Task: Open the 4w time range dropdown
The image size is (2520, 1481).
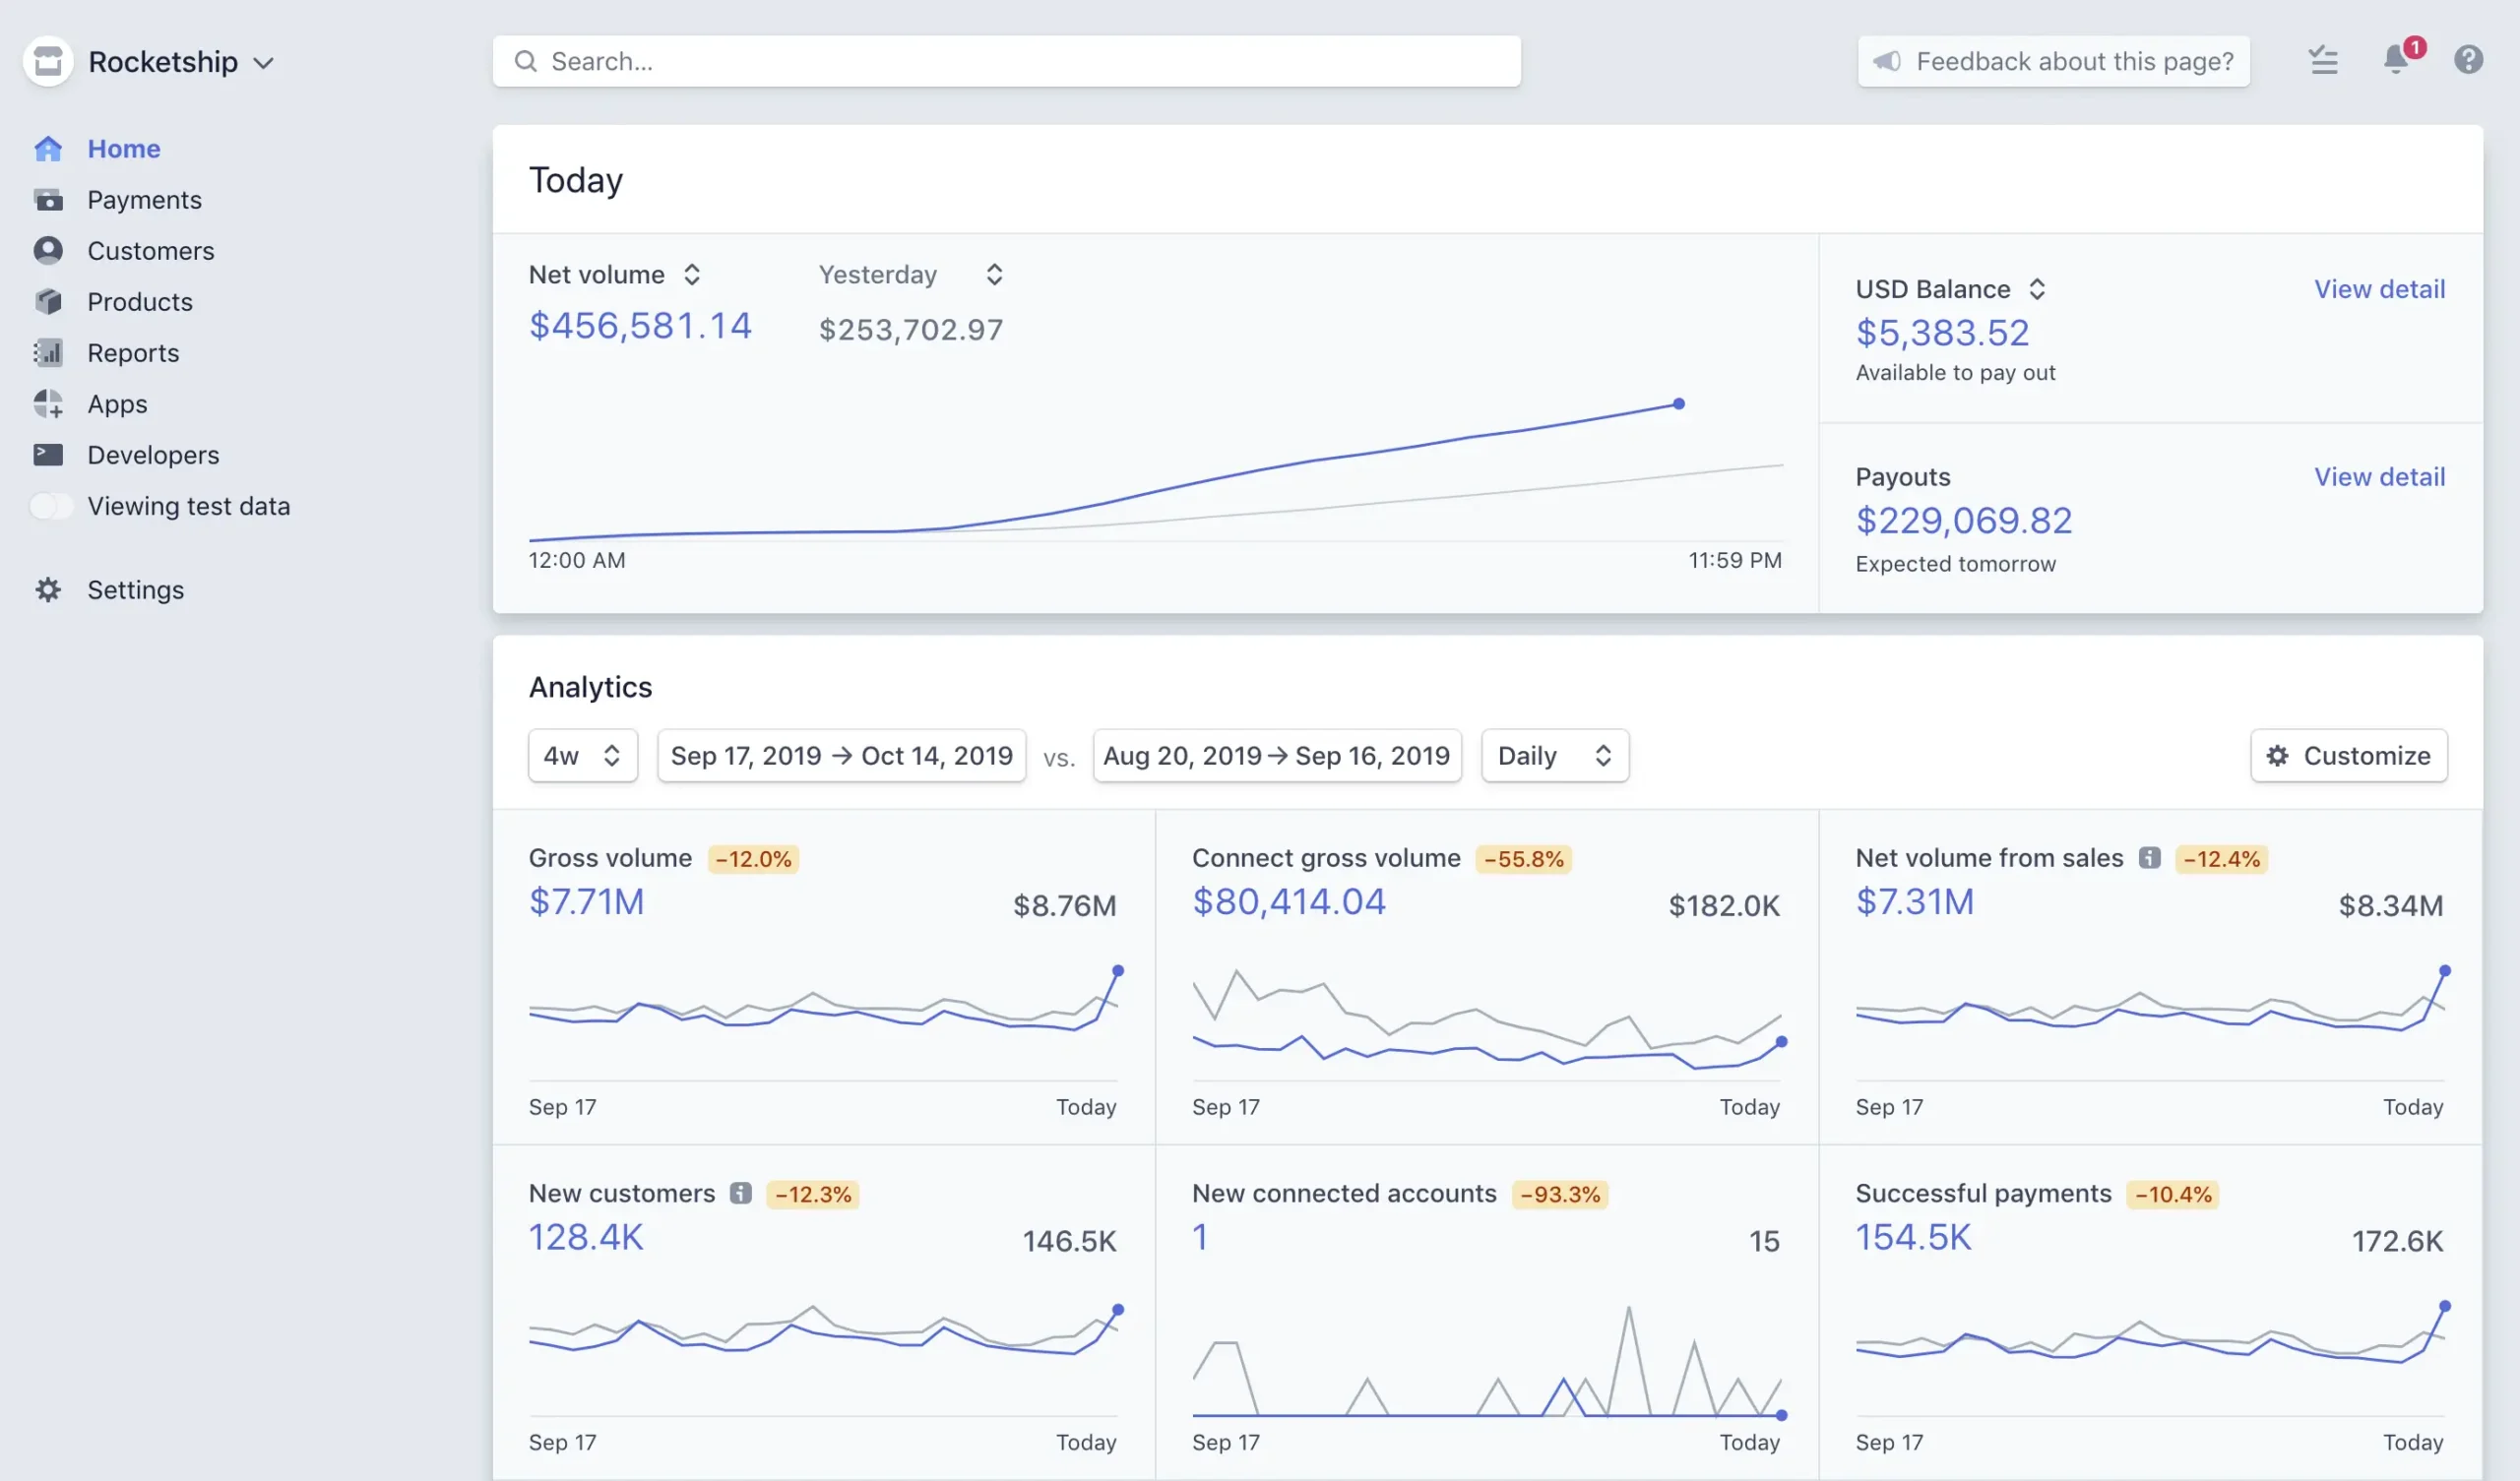Action: pyautogui.click(x=582, y=756)
